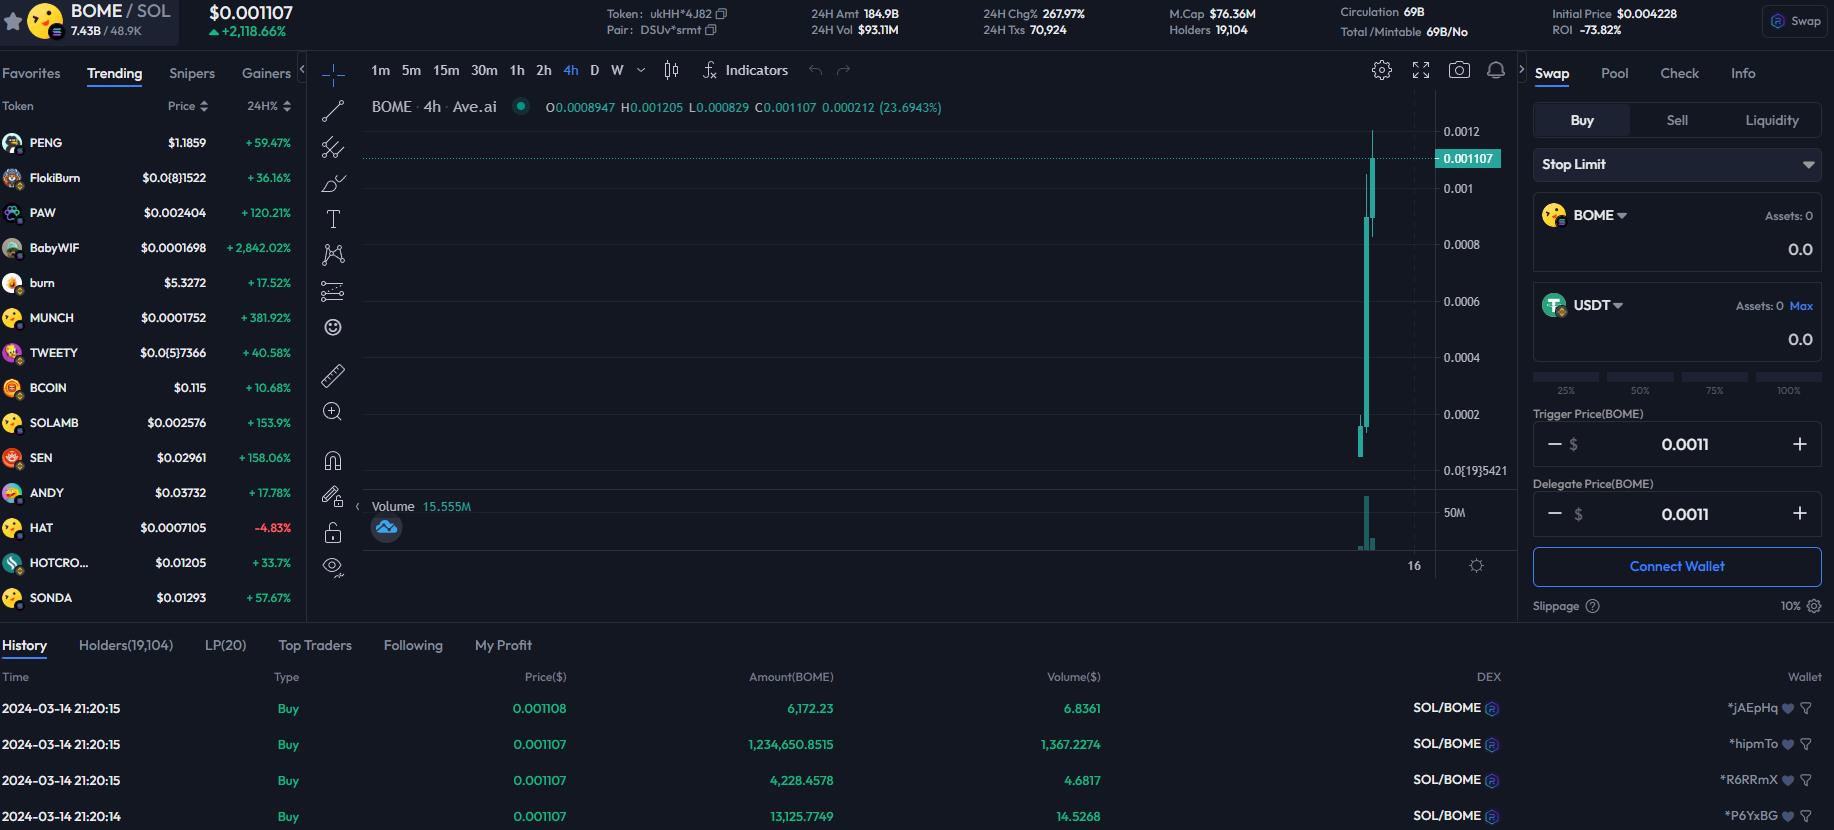Open the Trending tab
The image size is (1834, 830).
coord(114,73)
